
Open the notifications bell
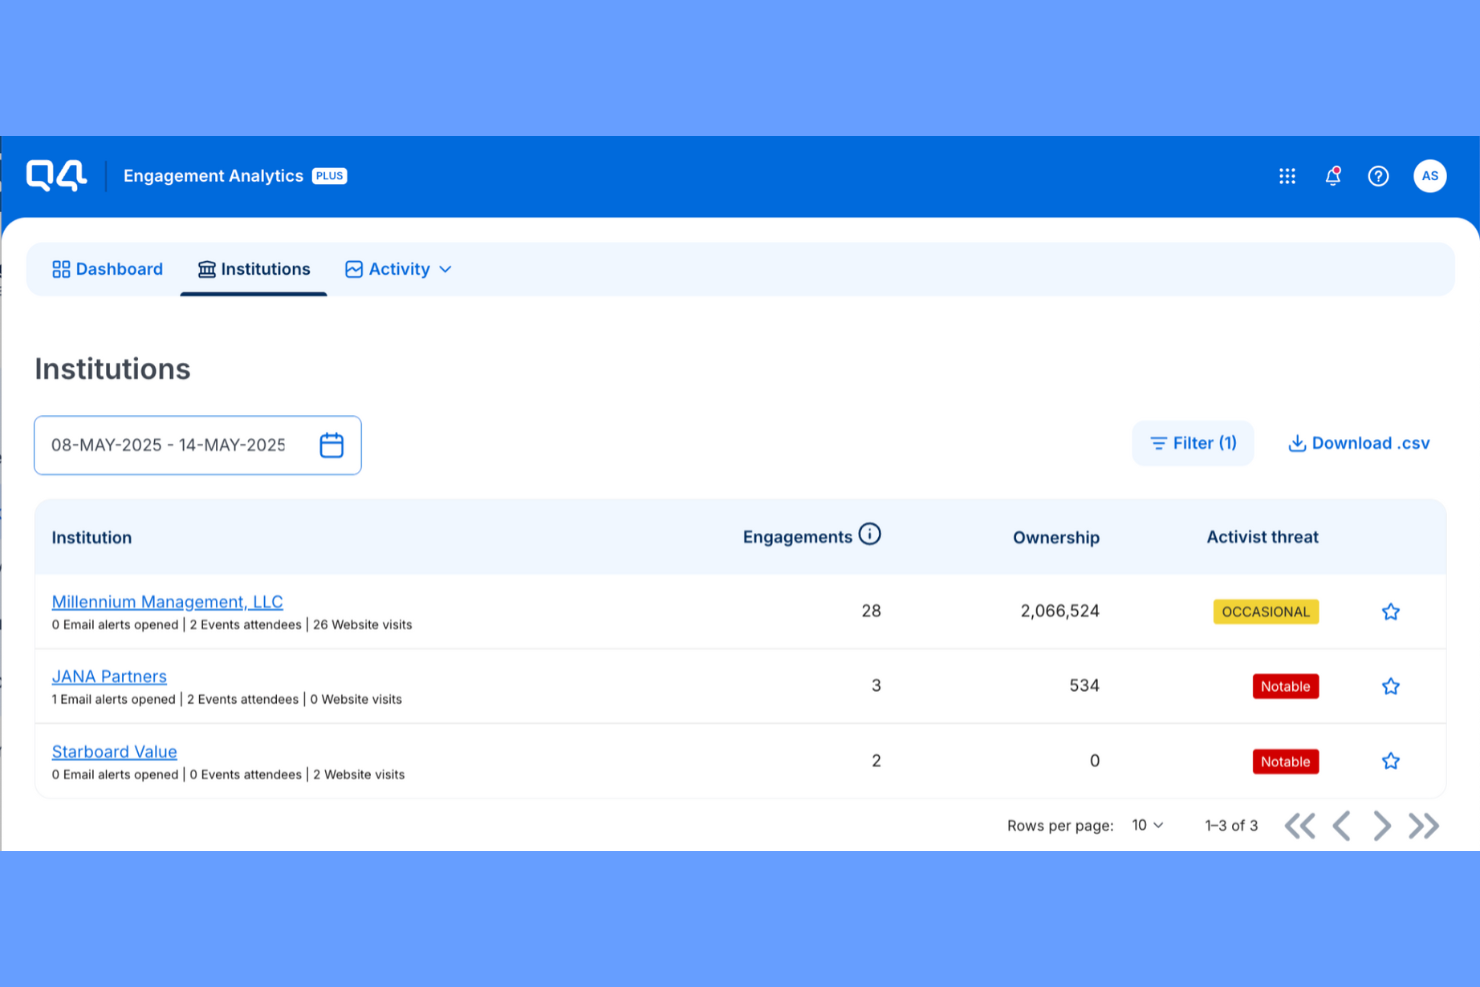(x=1333, y=176)
